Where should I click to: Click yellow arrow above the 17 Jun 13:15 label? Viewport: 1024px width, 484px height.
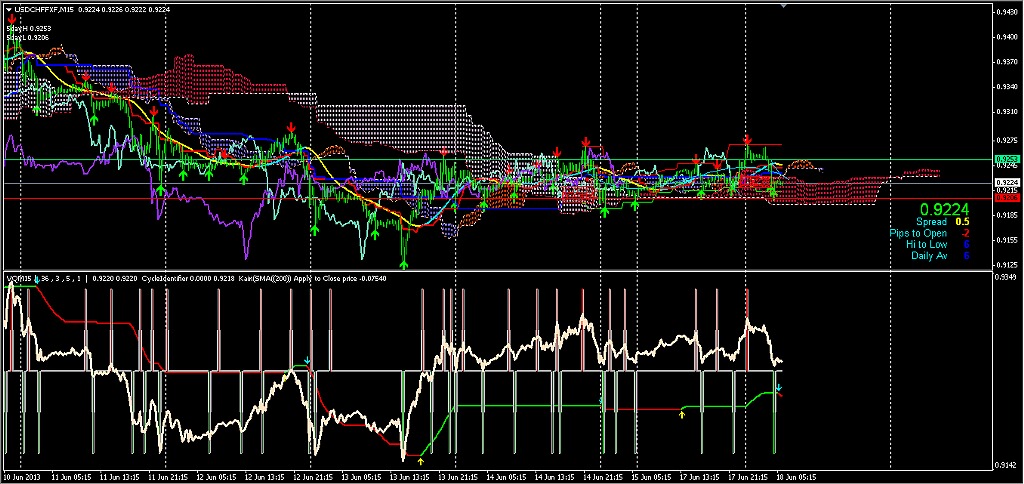tap(682, 412)
